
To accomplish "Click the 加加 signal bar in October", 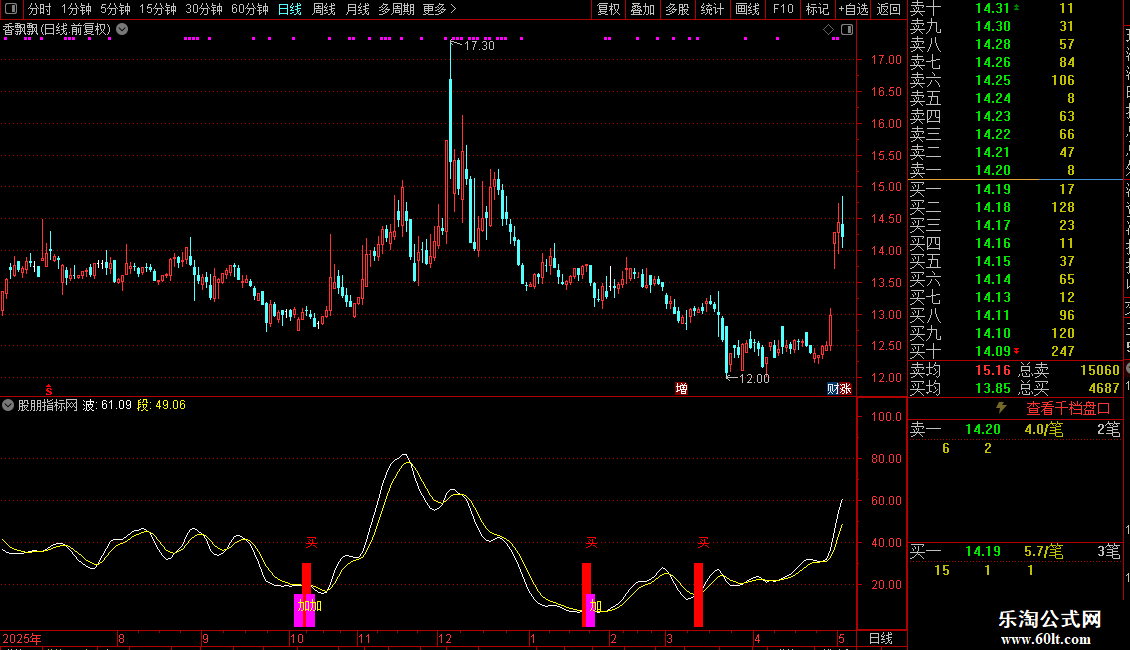I will click(309, 605).
